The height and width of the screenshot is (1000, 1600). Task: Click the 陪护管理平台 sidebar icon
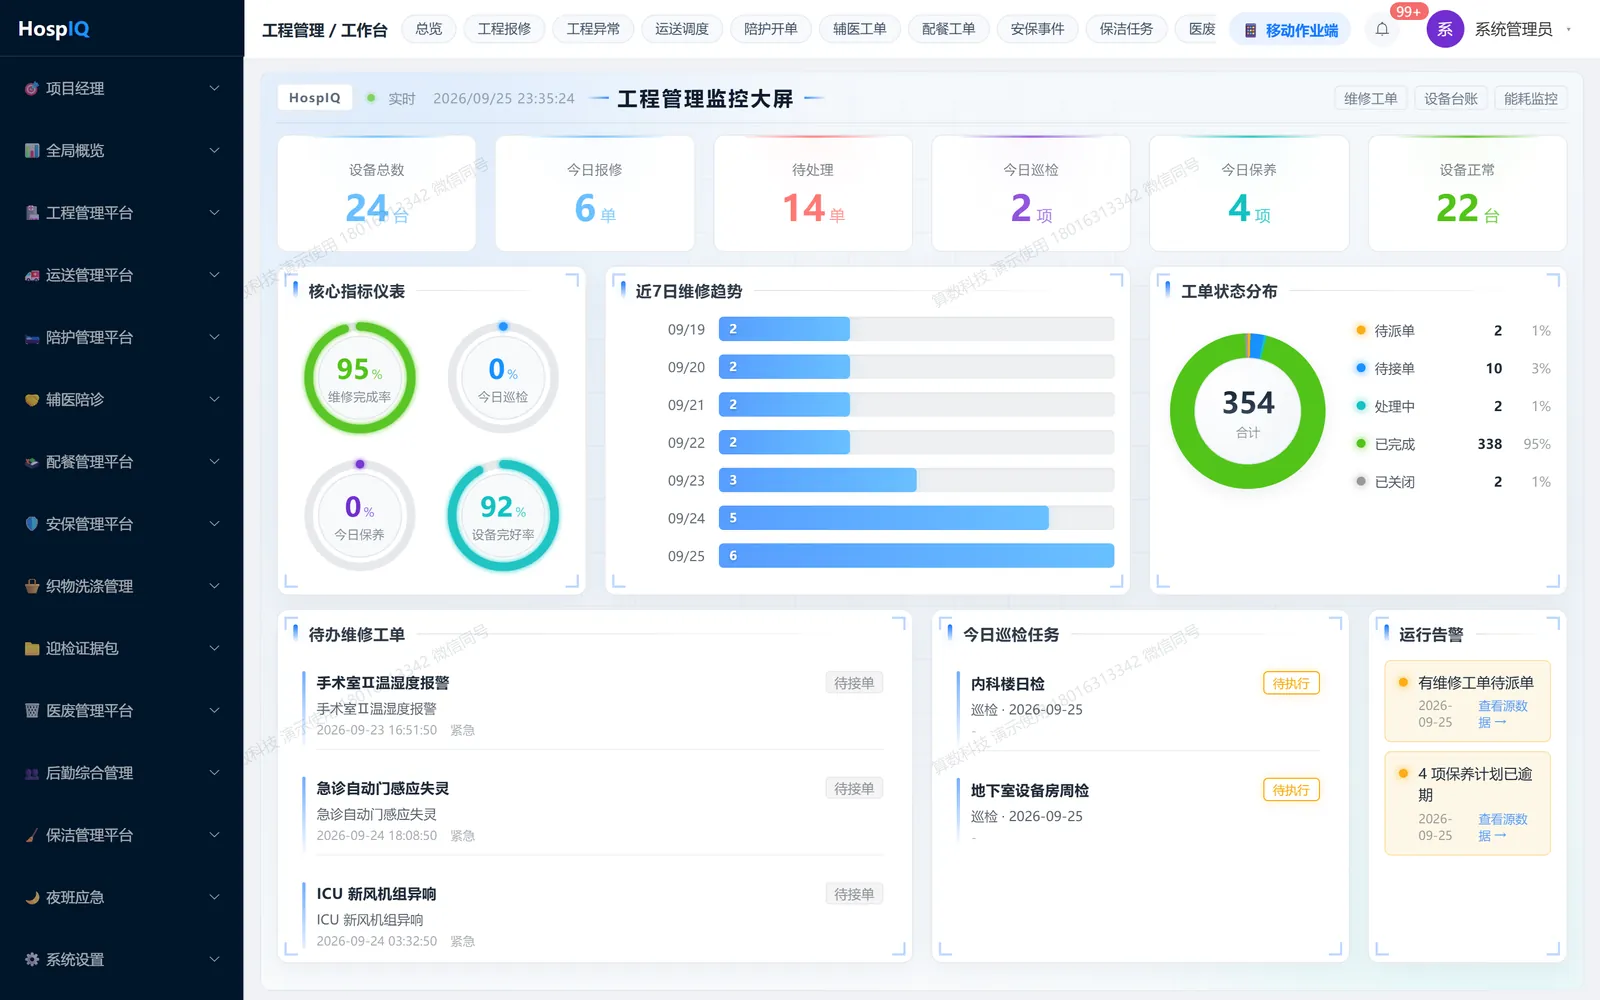coord(32,337)
